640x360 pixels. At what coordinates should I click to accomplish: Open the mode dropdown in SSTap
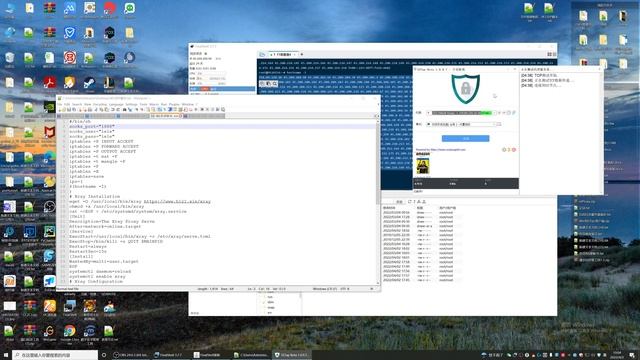pyautogui.click(x=462, y=124)
